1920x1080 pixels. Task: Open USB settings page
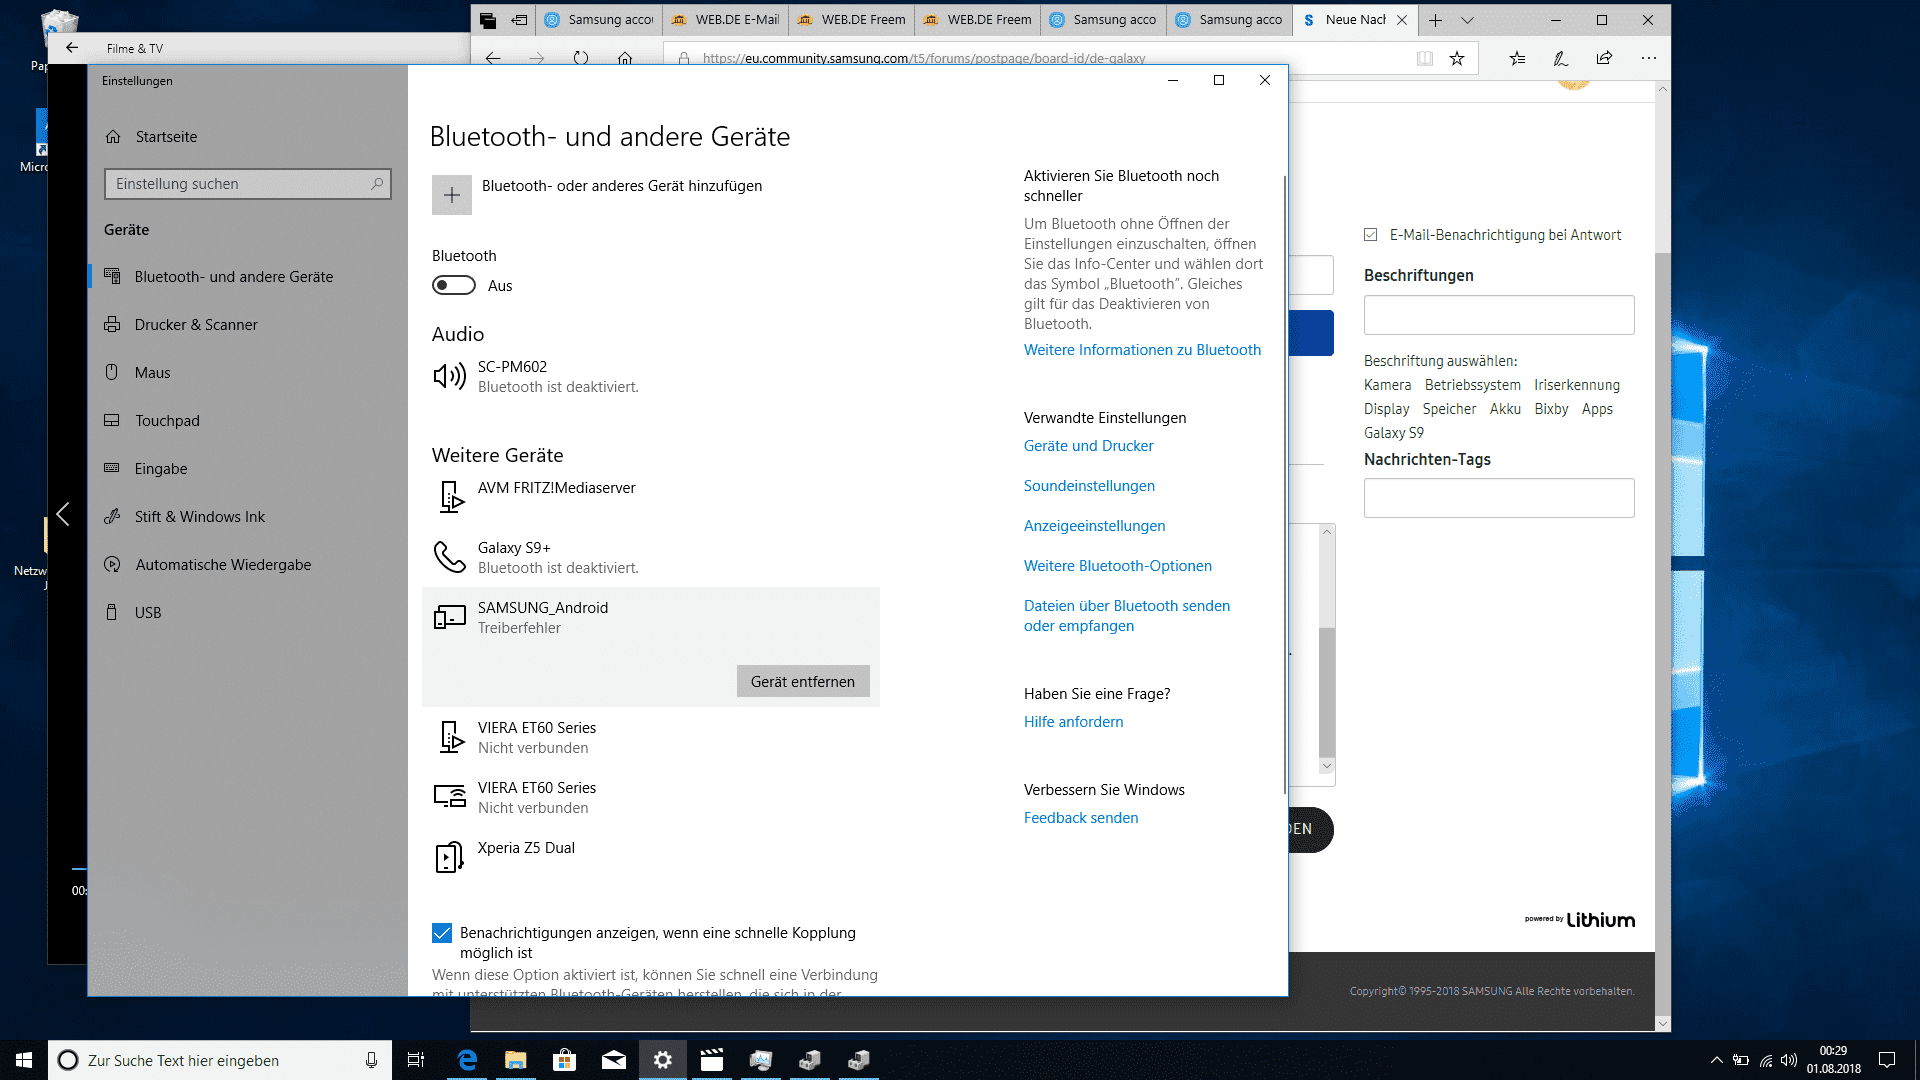pyautogui.click(x=248, y=613)
